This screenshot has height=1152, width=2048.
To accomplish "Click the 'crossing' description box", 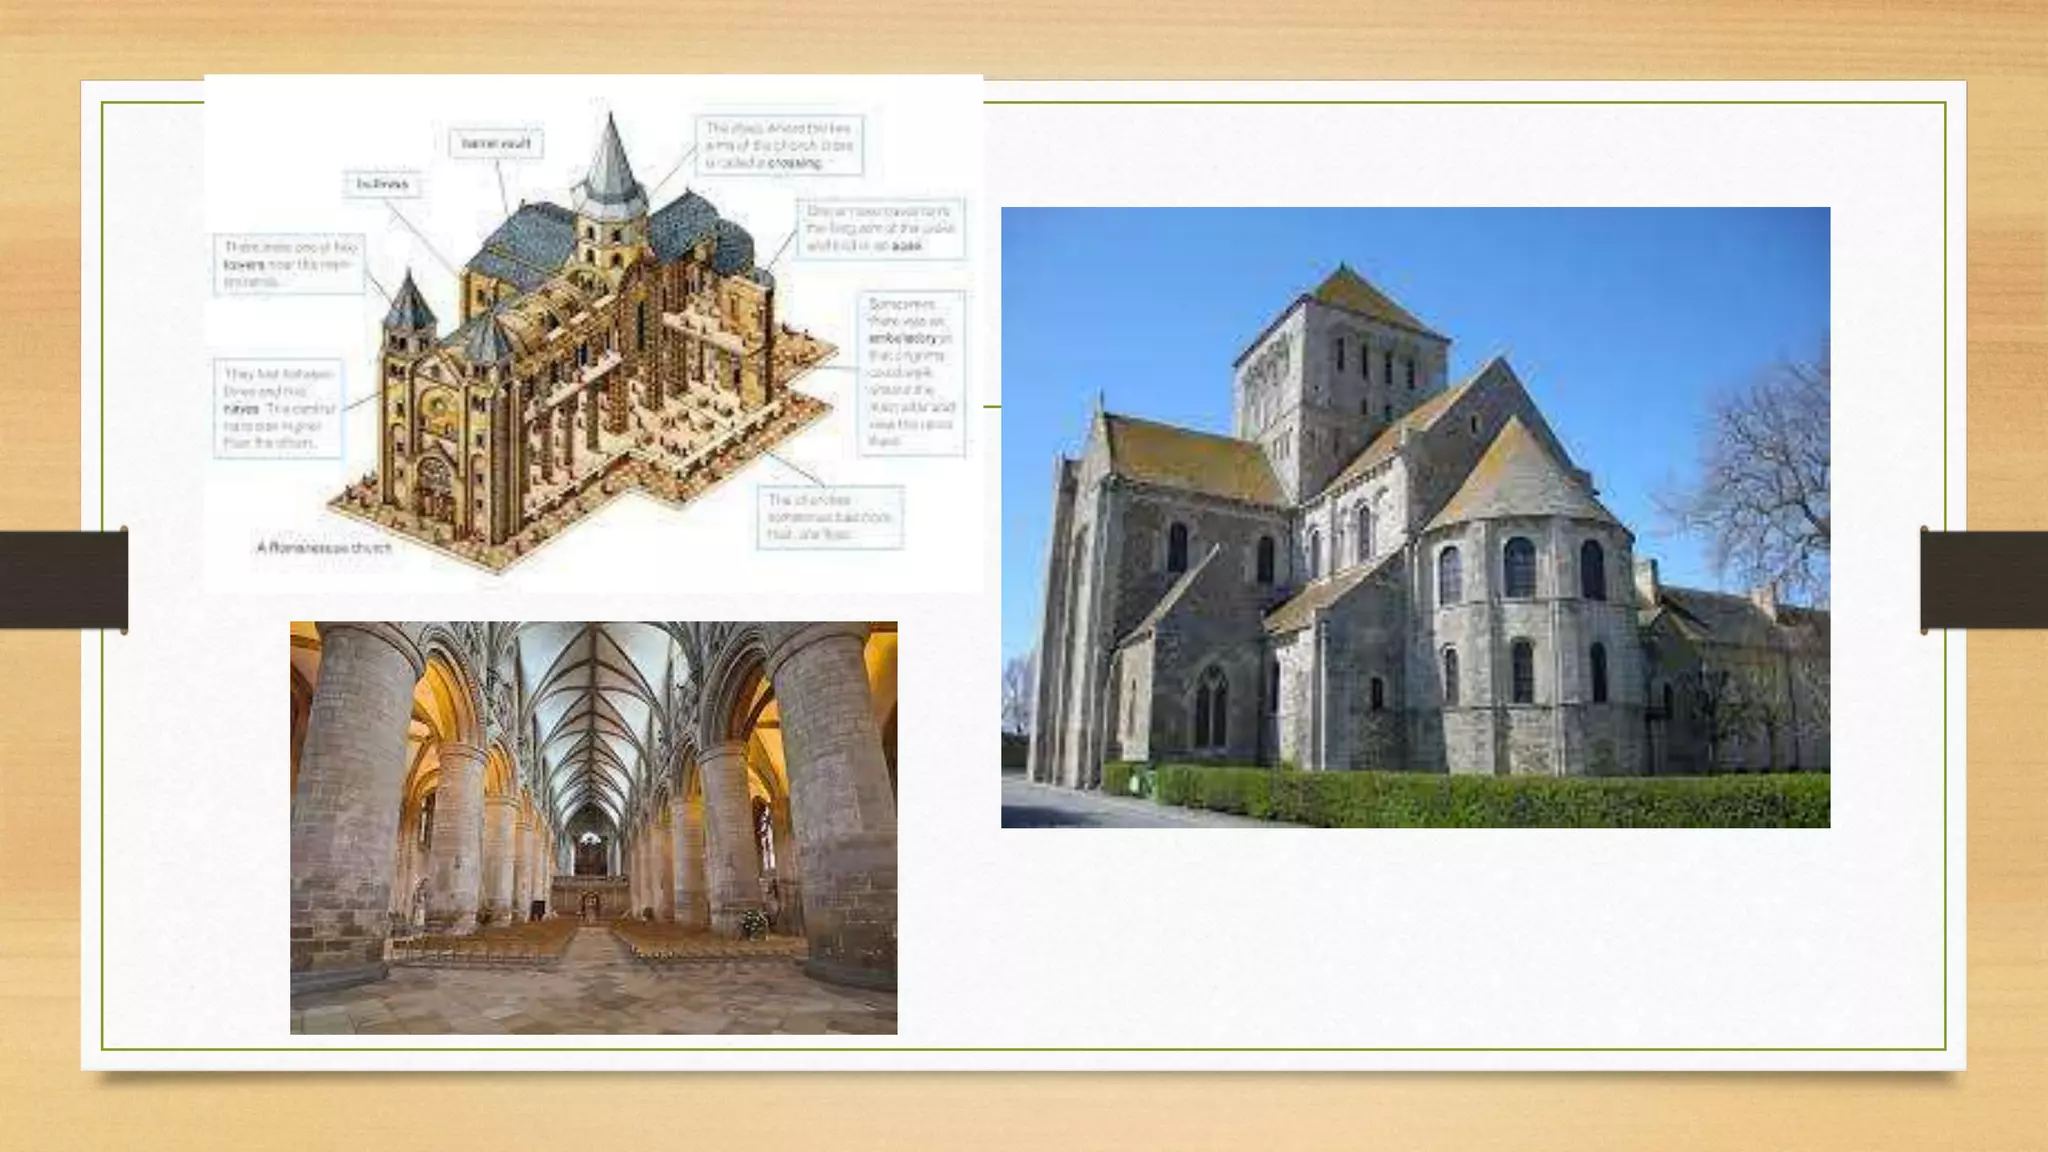I will pos(779,145).
